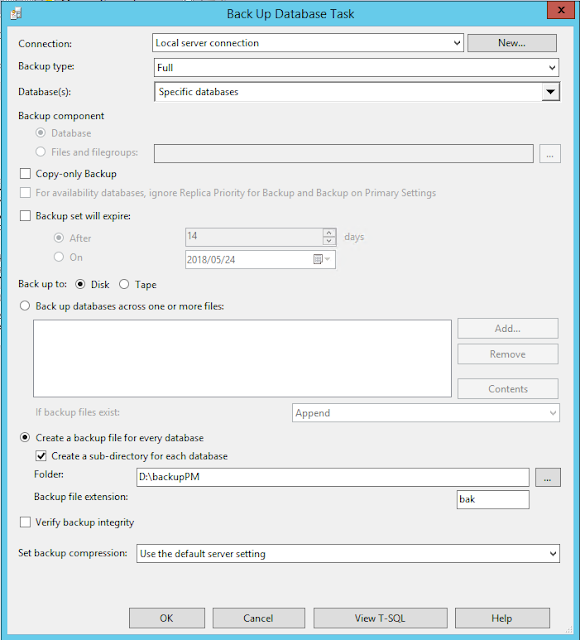
Task: Check Backup set will expire
Action: pyautogui.click(x=25, y=216)
